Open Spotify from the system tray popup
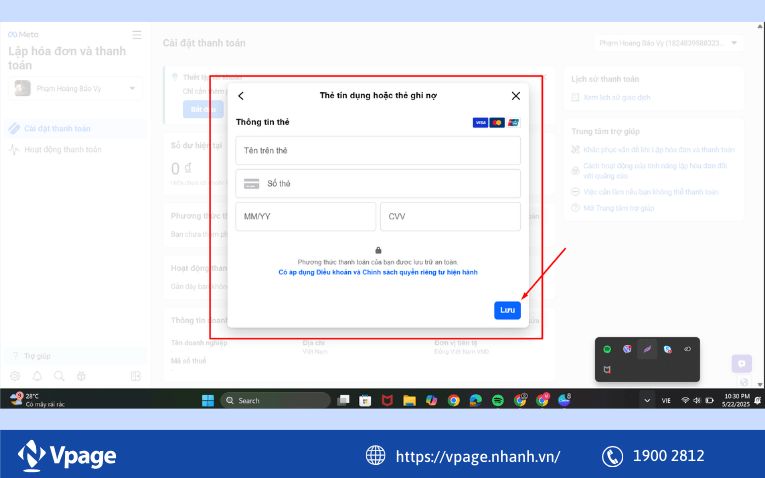This screenshot has height=478, width=765. click(607, 349)
